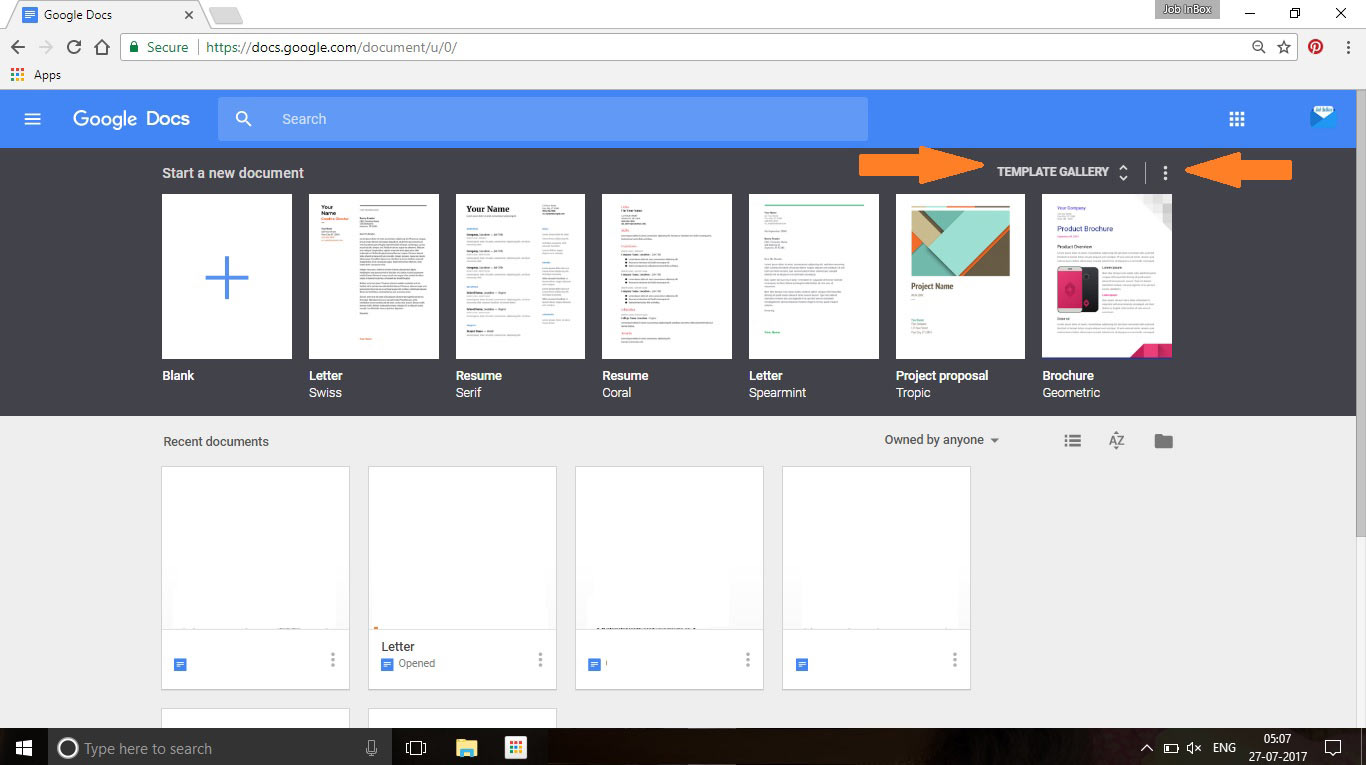Go back in the browser
This screenshot has width=1366, height=765.
18,47
